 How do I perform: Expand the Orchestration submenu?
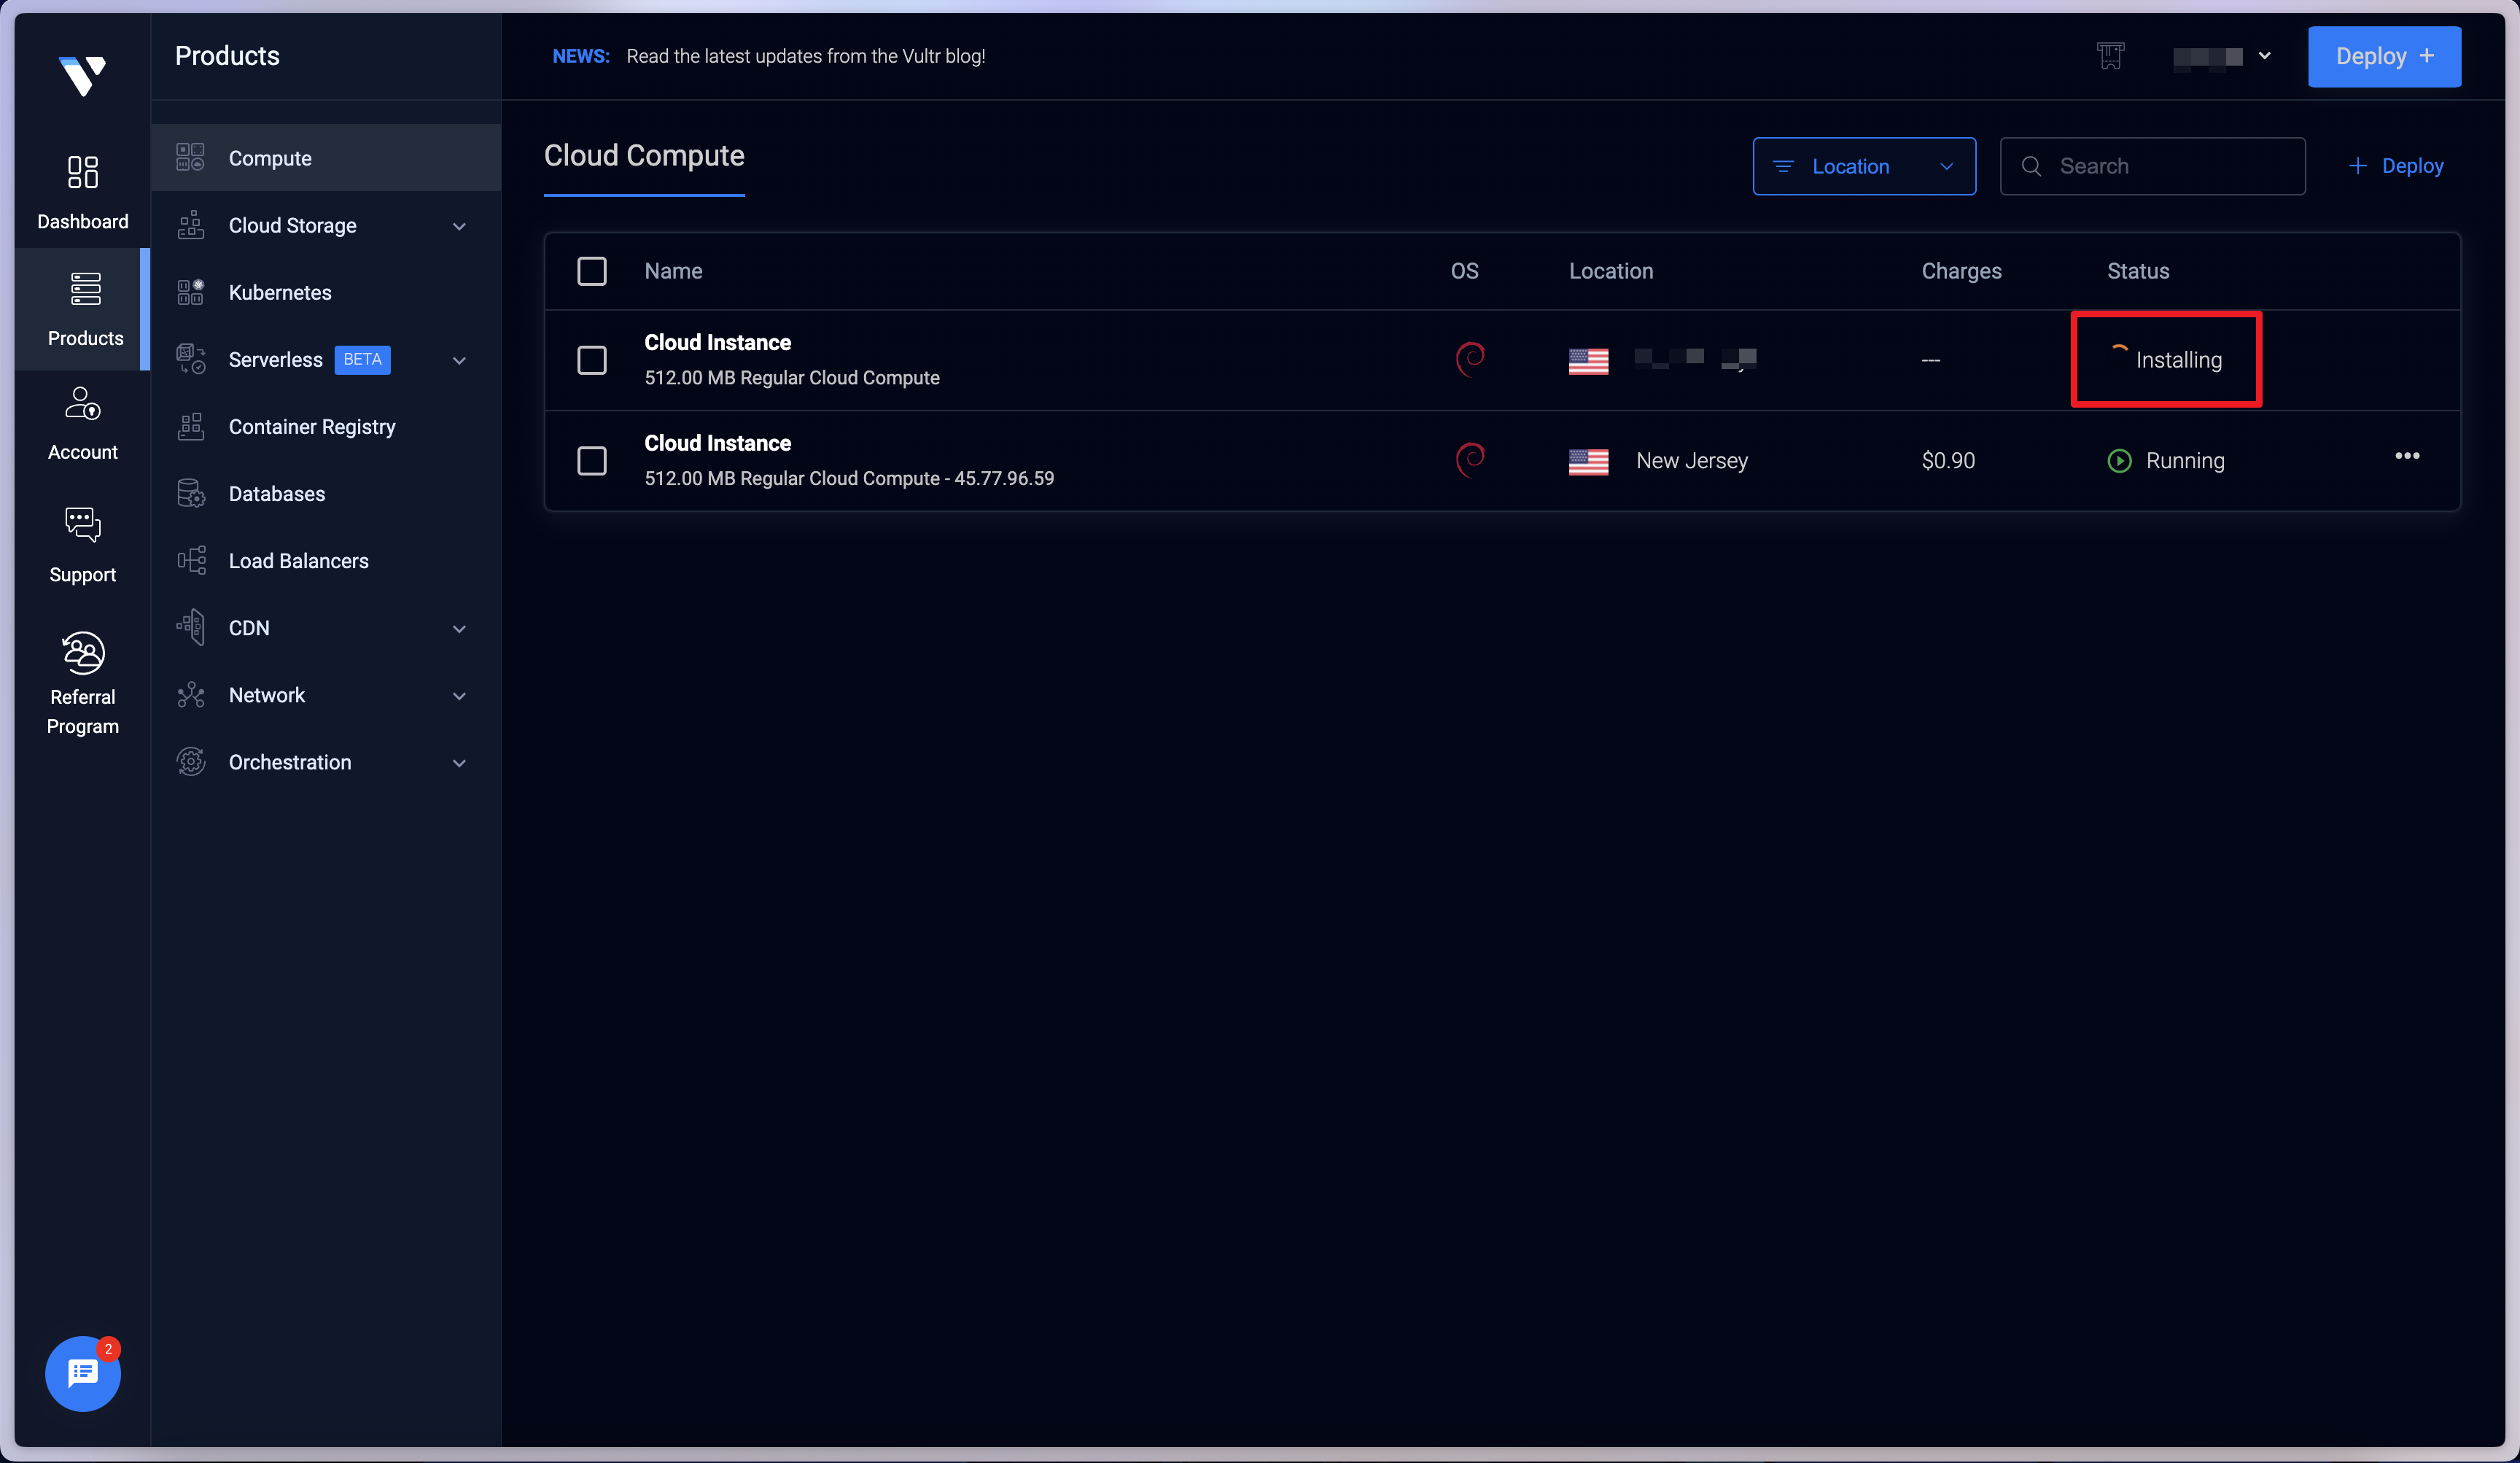[459, 763]
